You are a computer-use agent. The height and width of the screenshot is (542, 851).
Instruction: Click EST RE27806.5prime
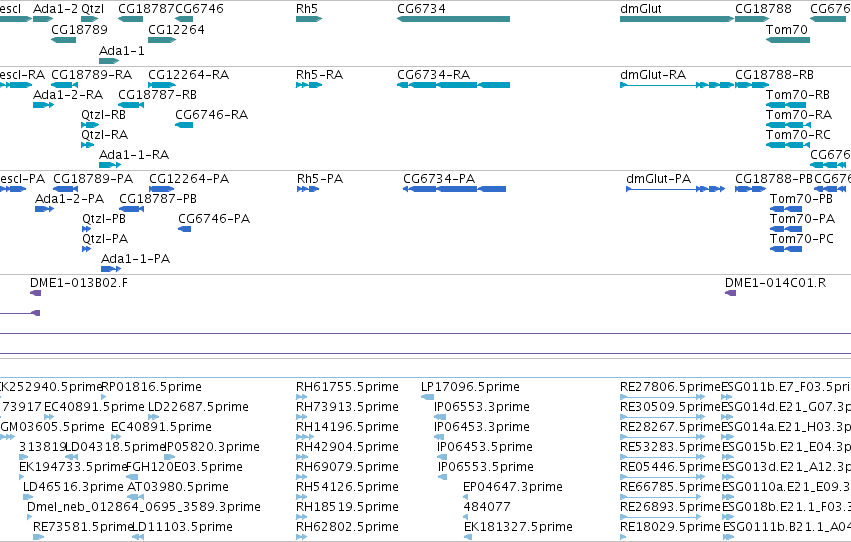663,397
